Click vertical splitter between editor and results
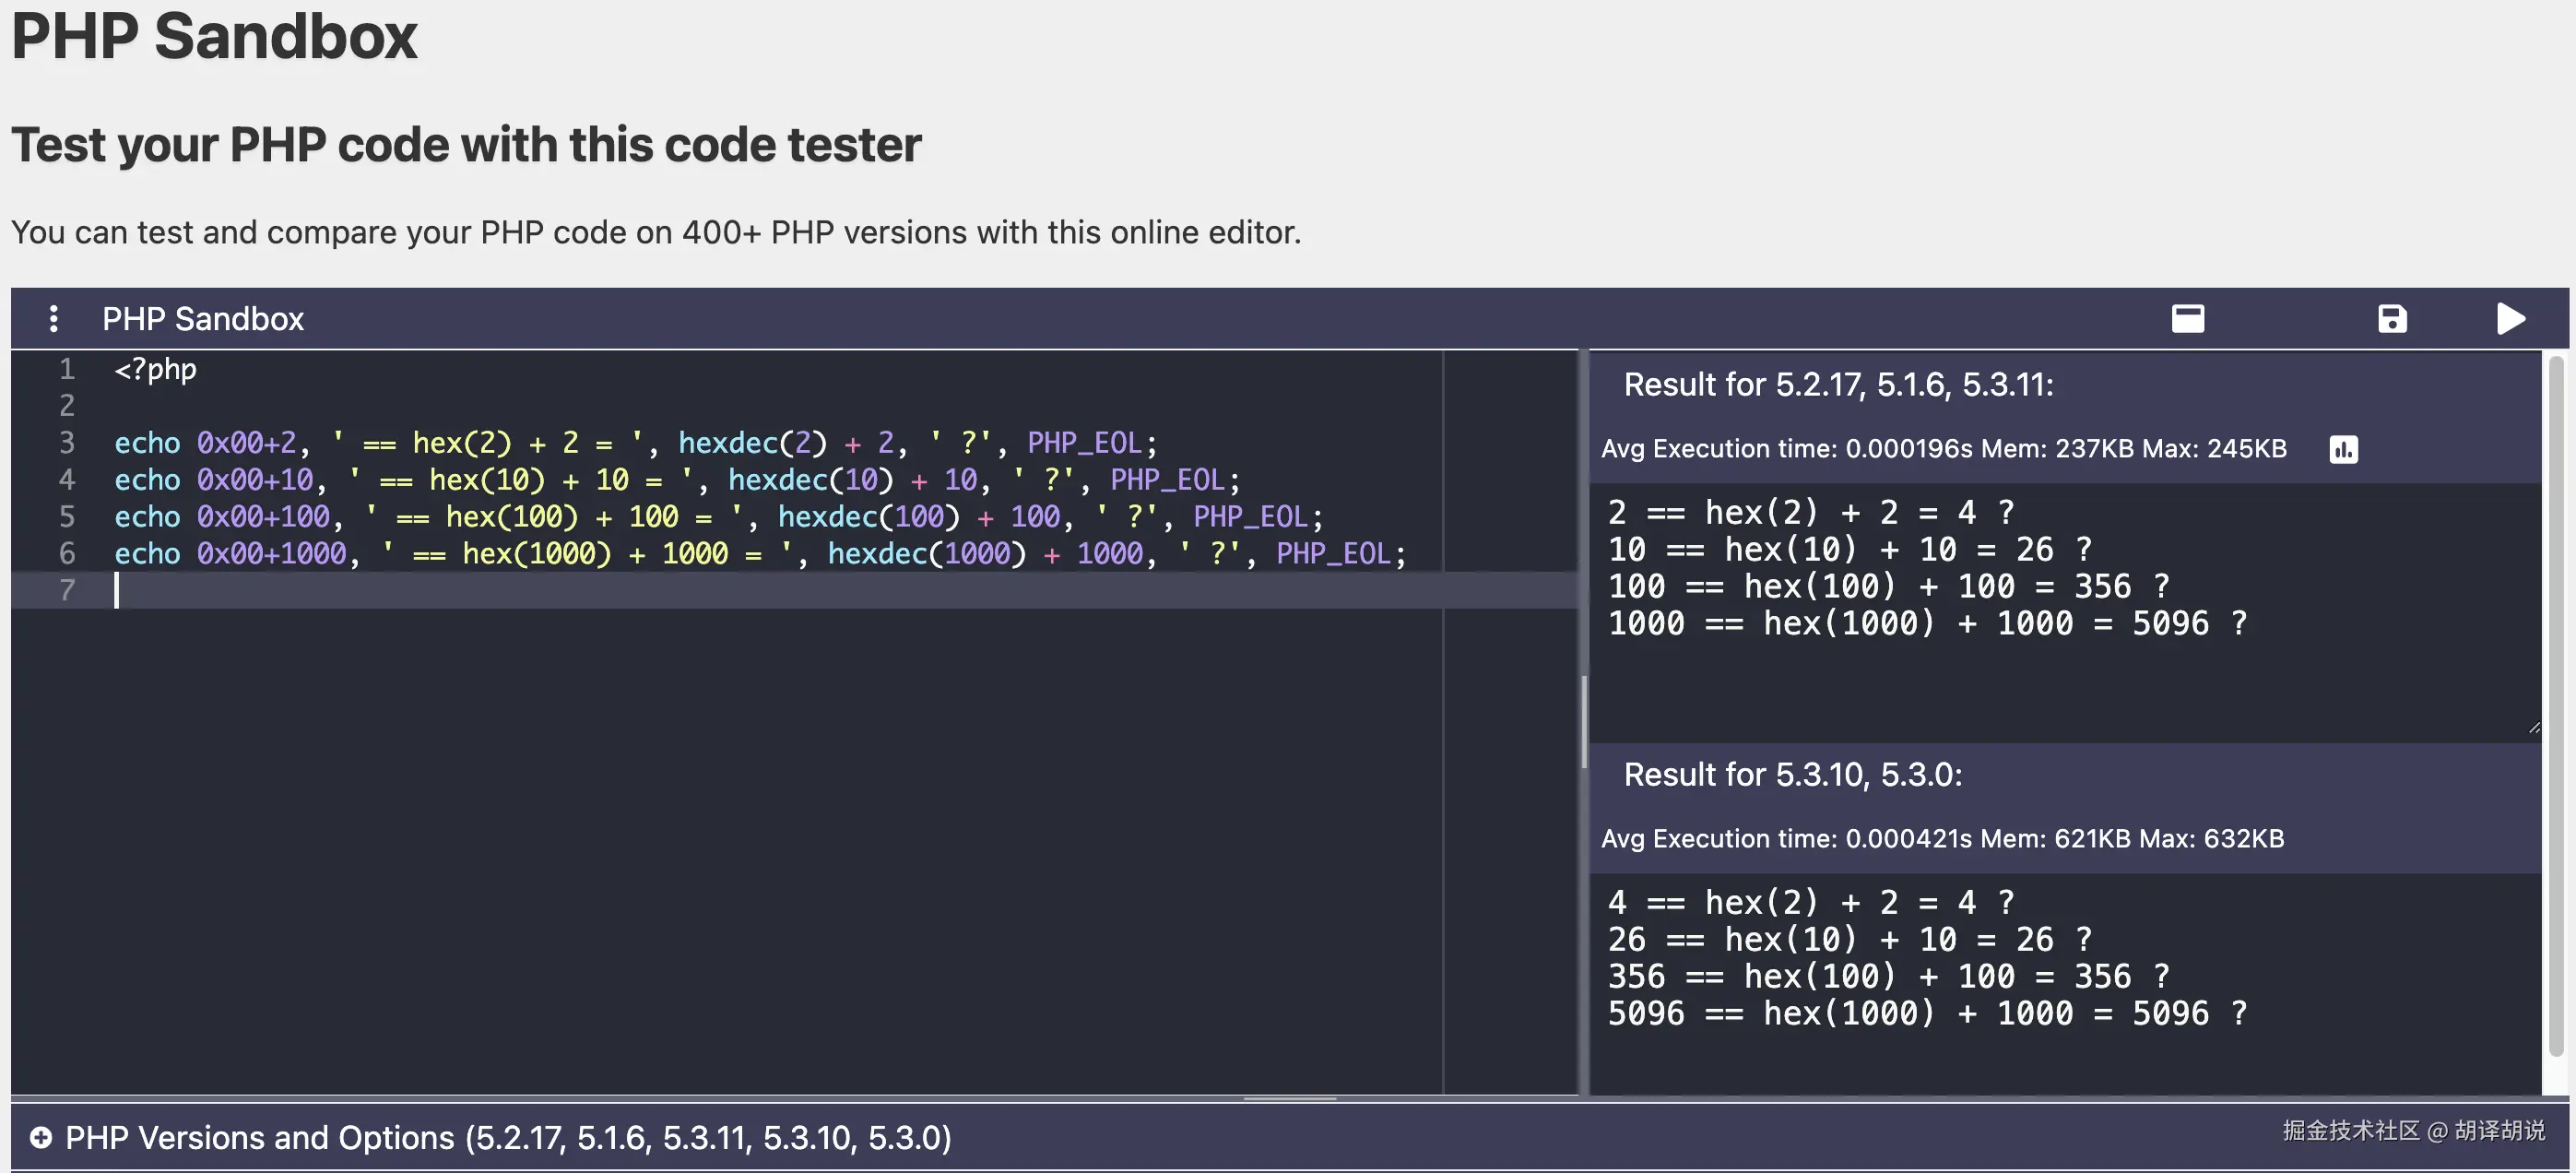The height and width of the screenshot is (1173, 2576). (x=1584, y=720)
